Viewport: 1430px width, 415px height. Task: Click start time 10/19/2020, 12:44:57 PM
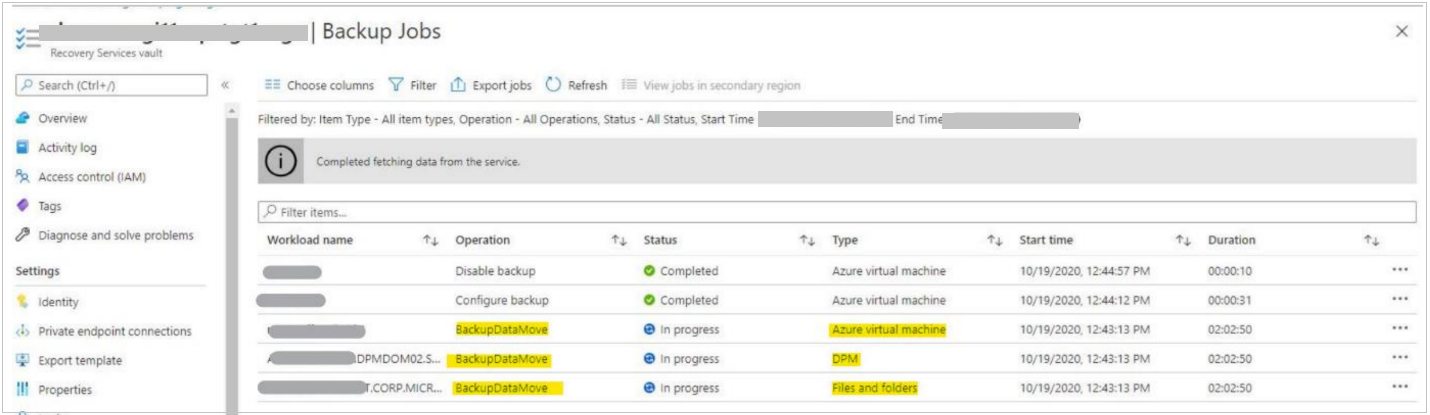(1086, 271)
